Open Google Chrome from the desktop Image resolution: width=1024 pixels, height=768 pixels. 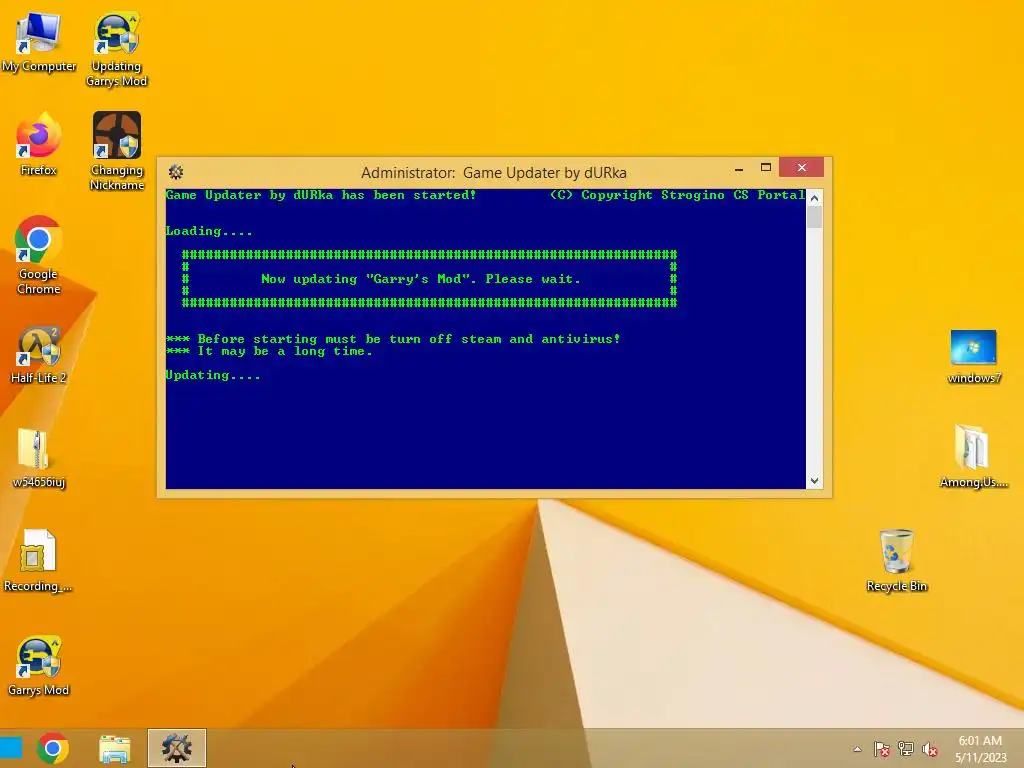tap(39, 255)
